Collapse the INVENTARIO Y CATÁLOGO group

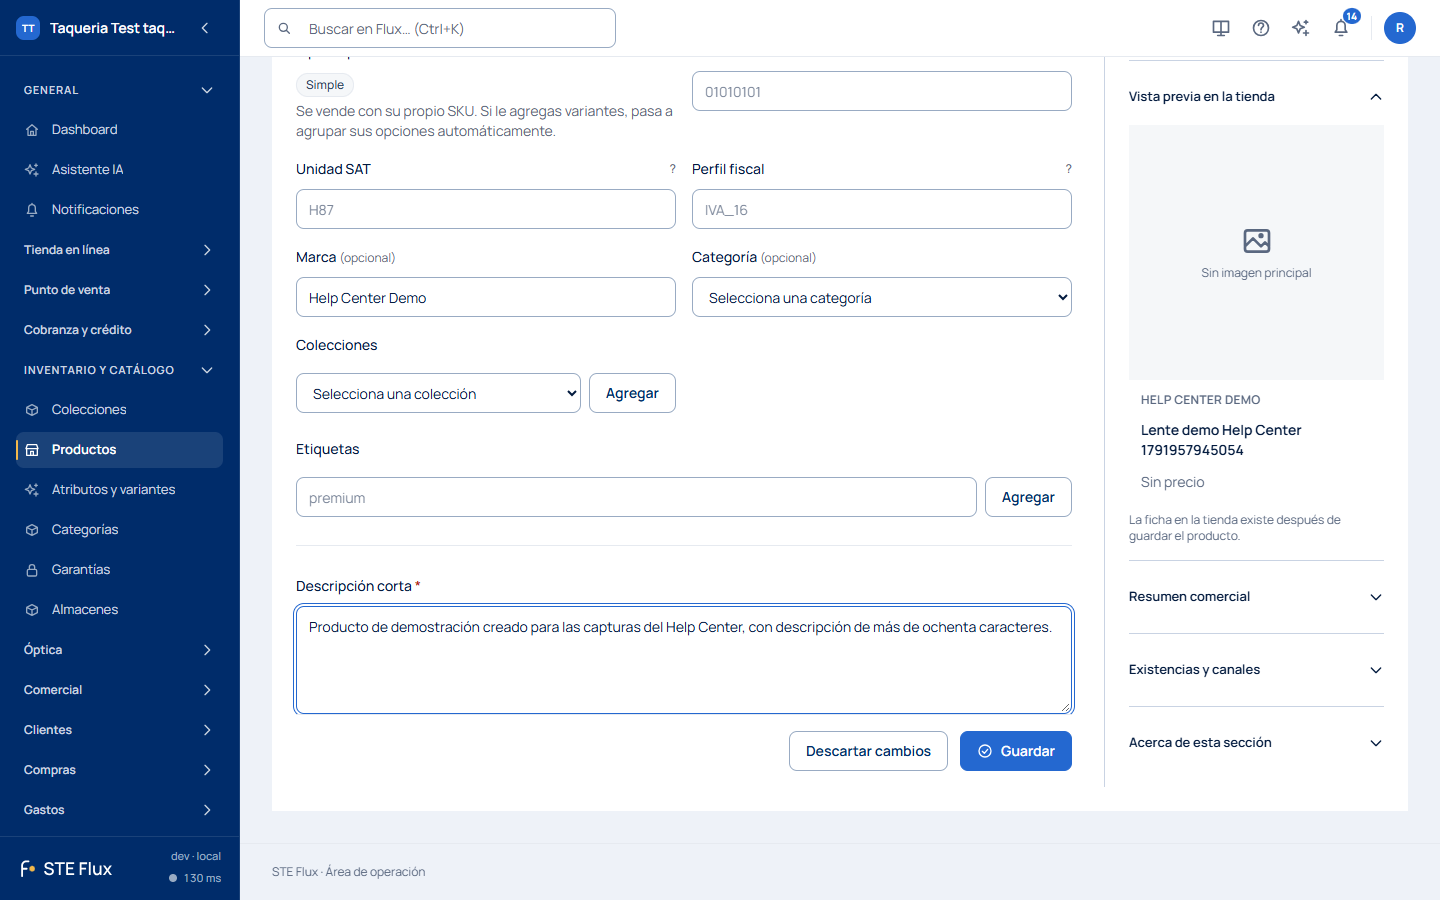pos(119,370)
